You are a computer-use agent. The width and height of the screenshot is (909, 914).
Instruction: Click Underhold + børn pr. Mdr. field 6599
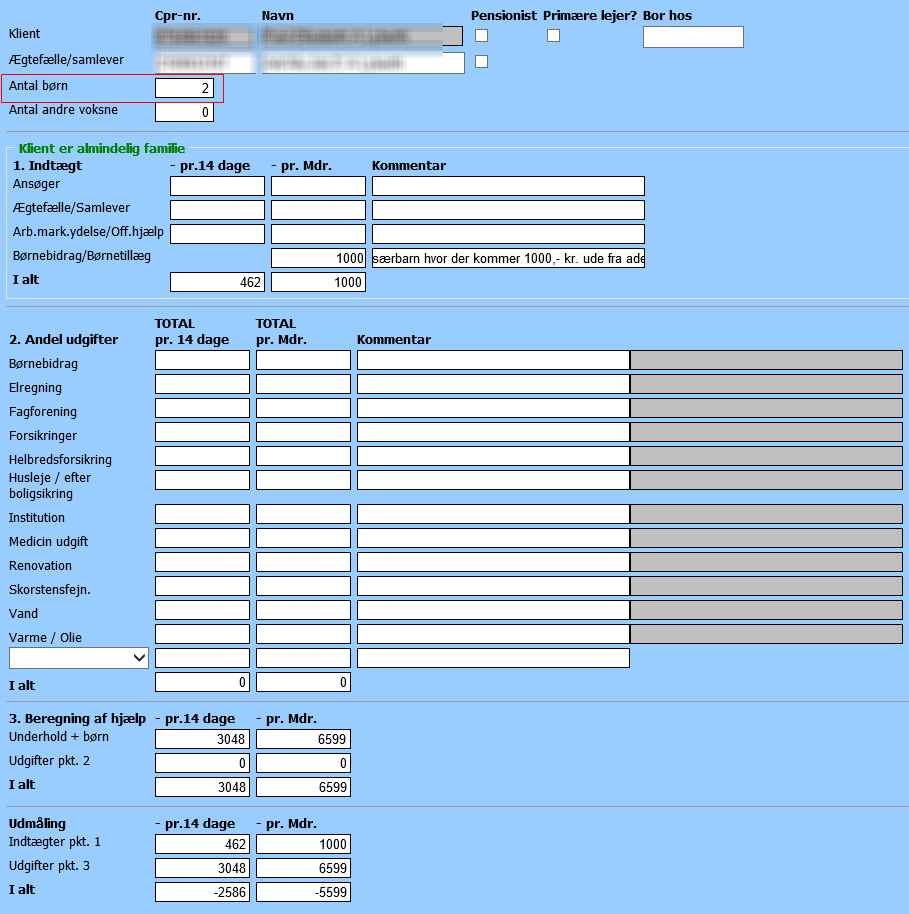pyautogui.click(x=303, y=739)
